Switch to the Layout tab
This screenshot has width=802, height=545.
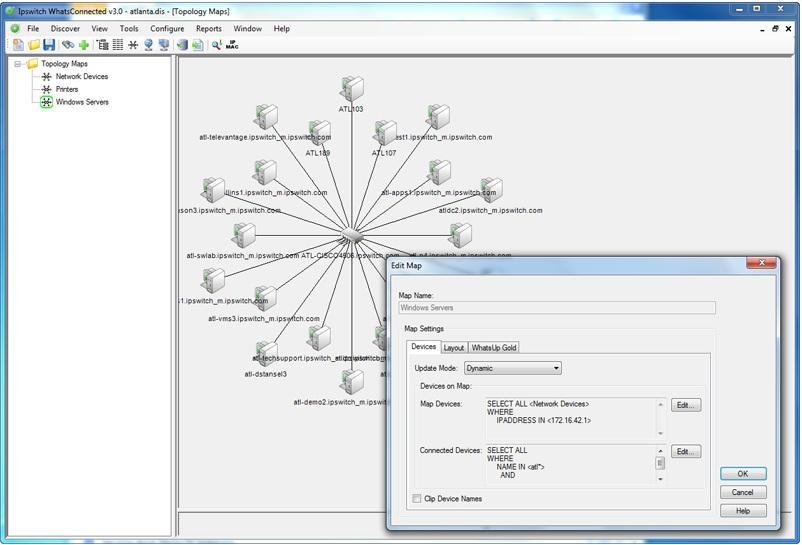tap(454, 348)
